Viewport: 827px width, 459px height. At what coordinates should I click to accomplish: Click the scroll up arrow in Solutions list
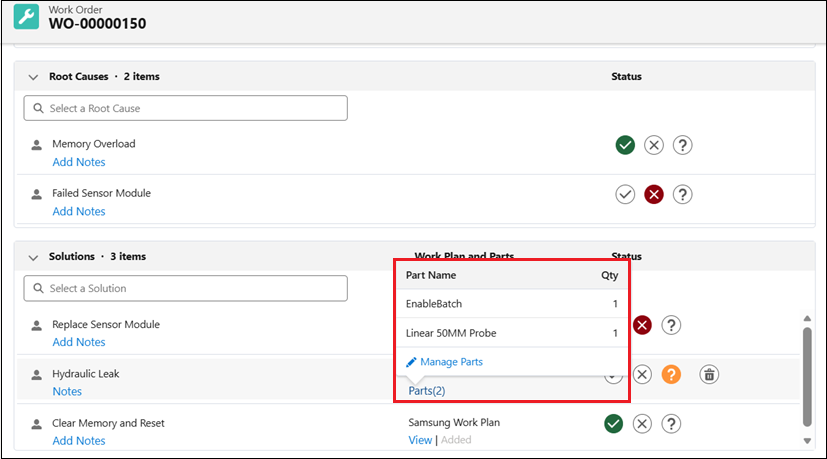[807, 318]
